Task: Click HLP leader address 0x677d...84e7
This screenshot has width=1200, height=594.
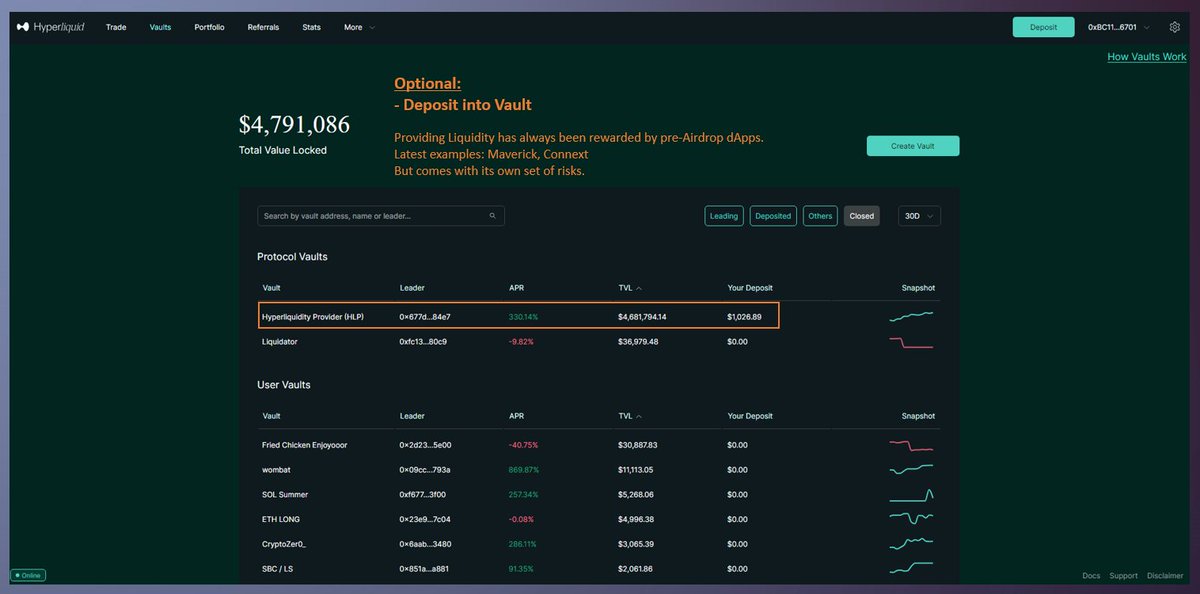Action: click(425, 317)
